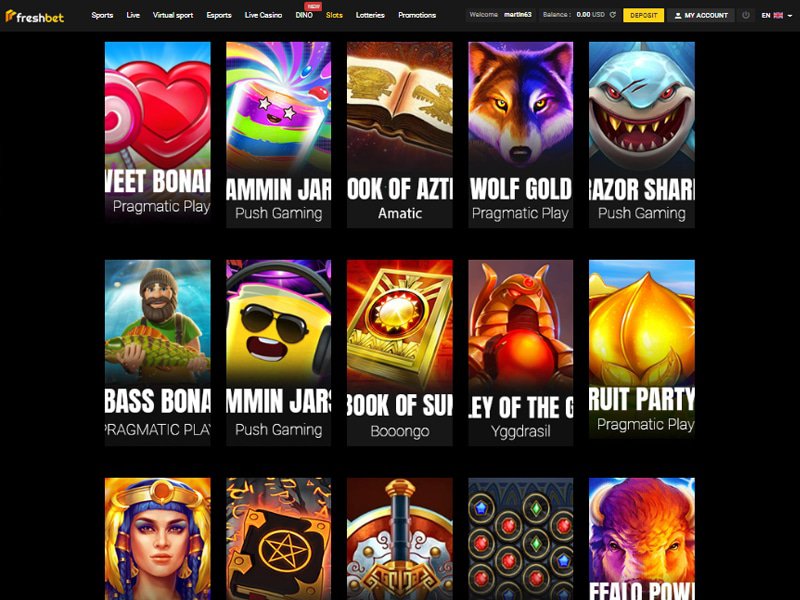Select the DINO menu item
Image resolution: width=800 pixels, height=600 pixels.
click(304, 15)
